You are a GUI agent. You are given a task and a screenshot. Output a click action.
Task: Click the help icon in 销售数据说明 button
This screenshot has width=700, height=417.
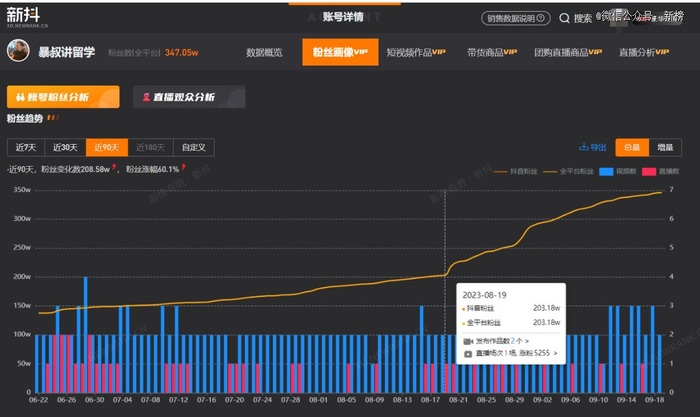tap(543, 18)
